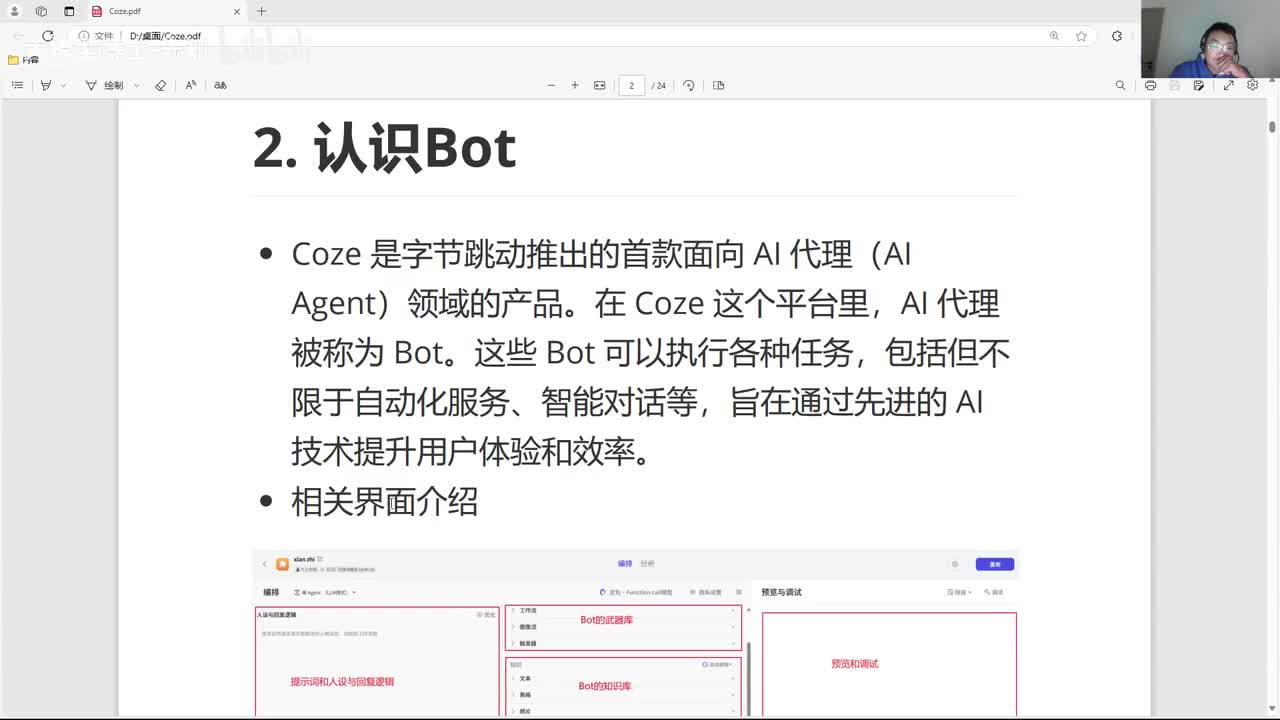Click the zoom magnifier icon in the address bar
The width and height of the screenshot is (1280, 720).
1054,36
